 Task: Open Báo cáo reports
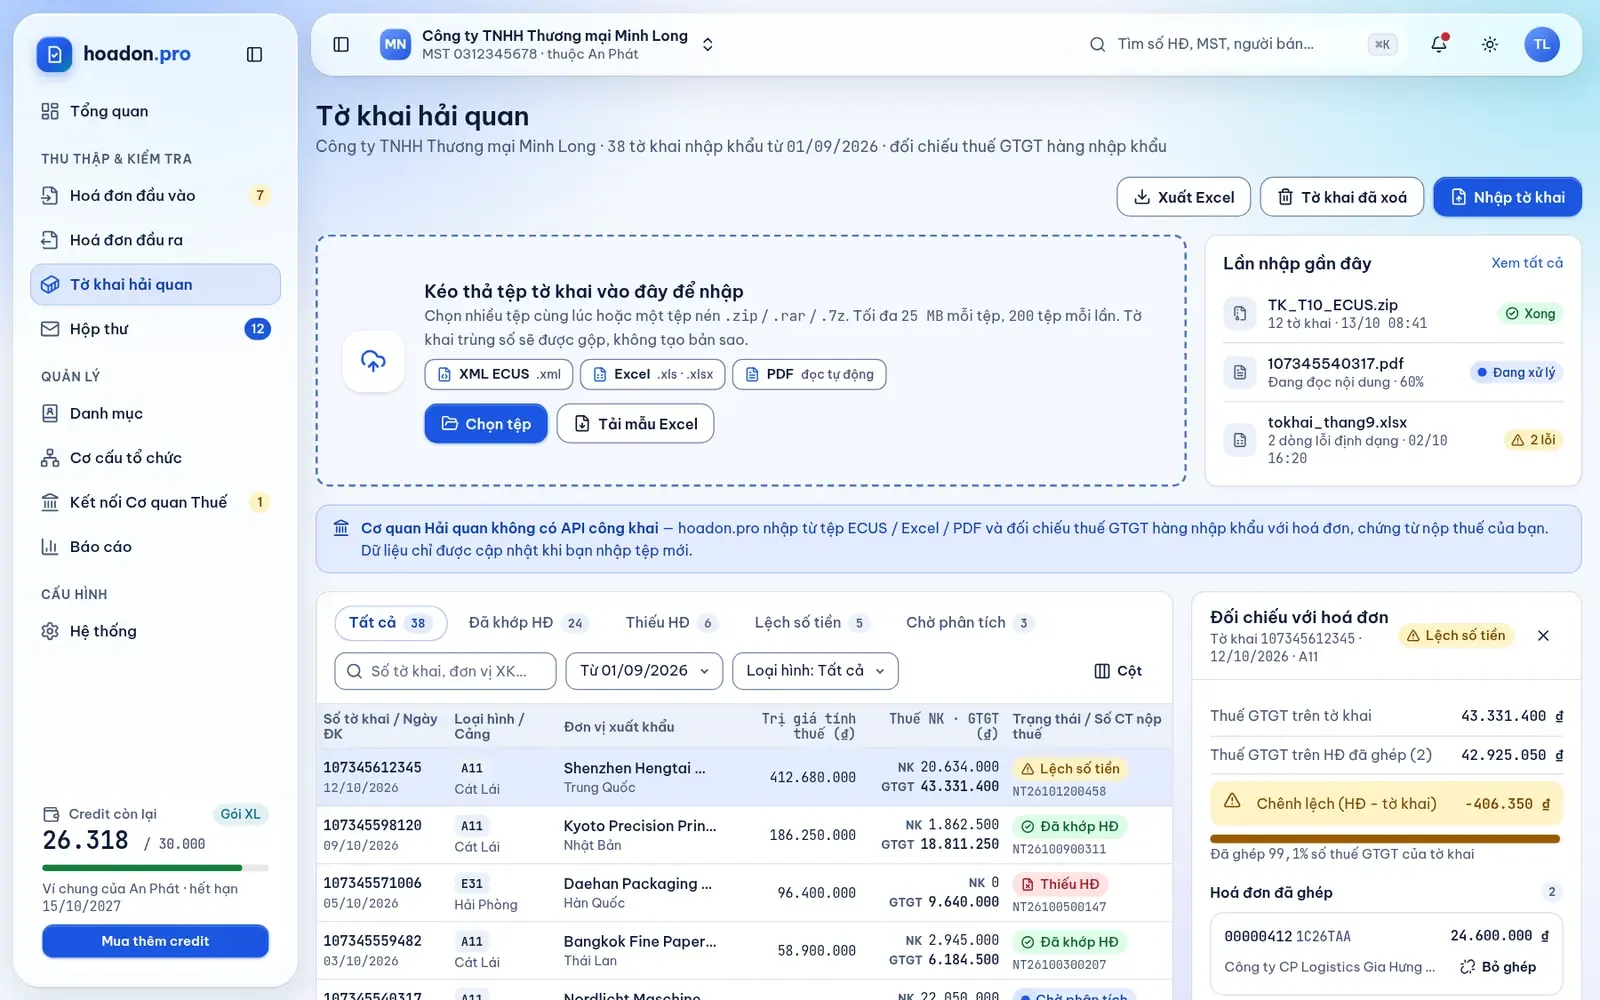[155, 547]
